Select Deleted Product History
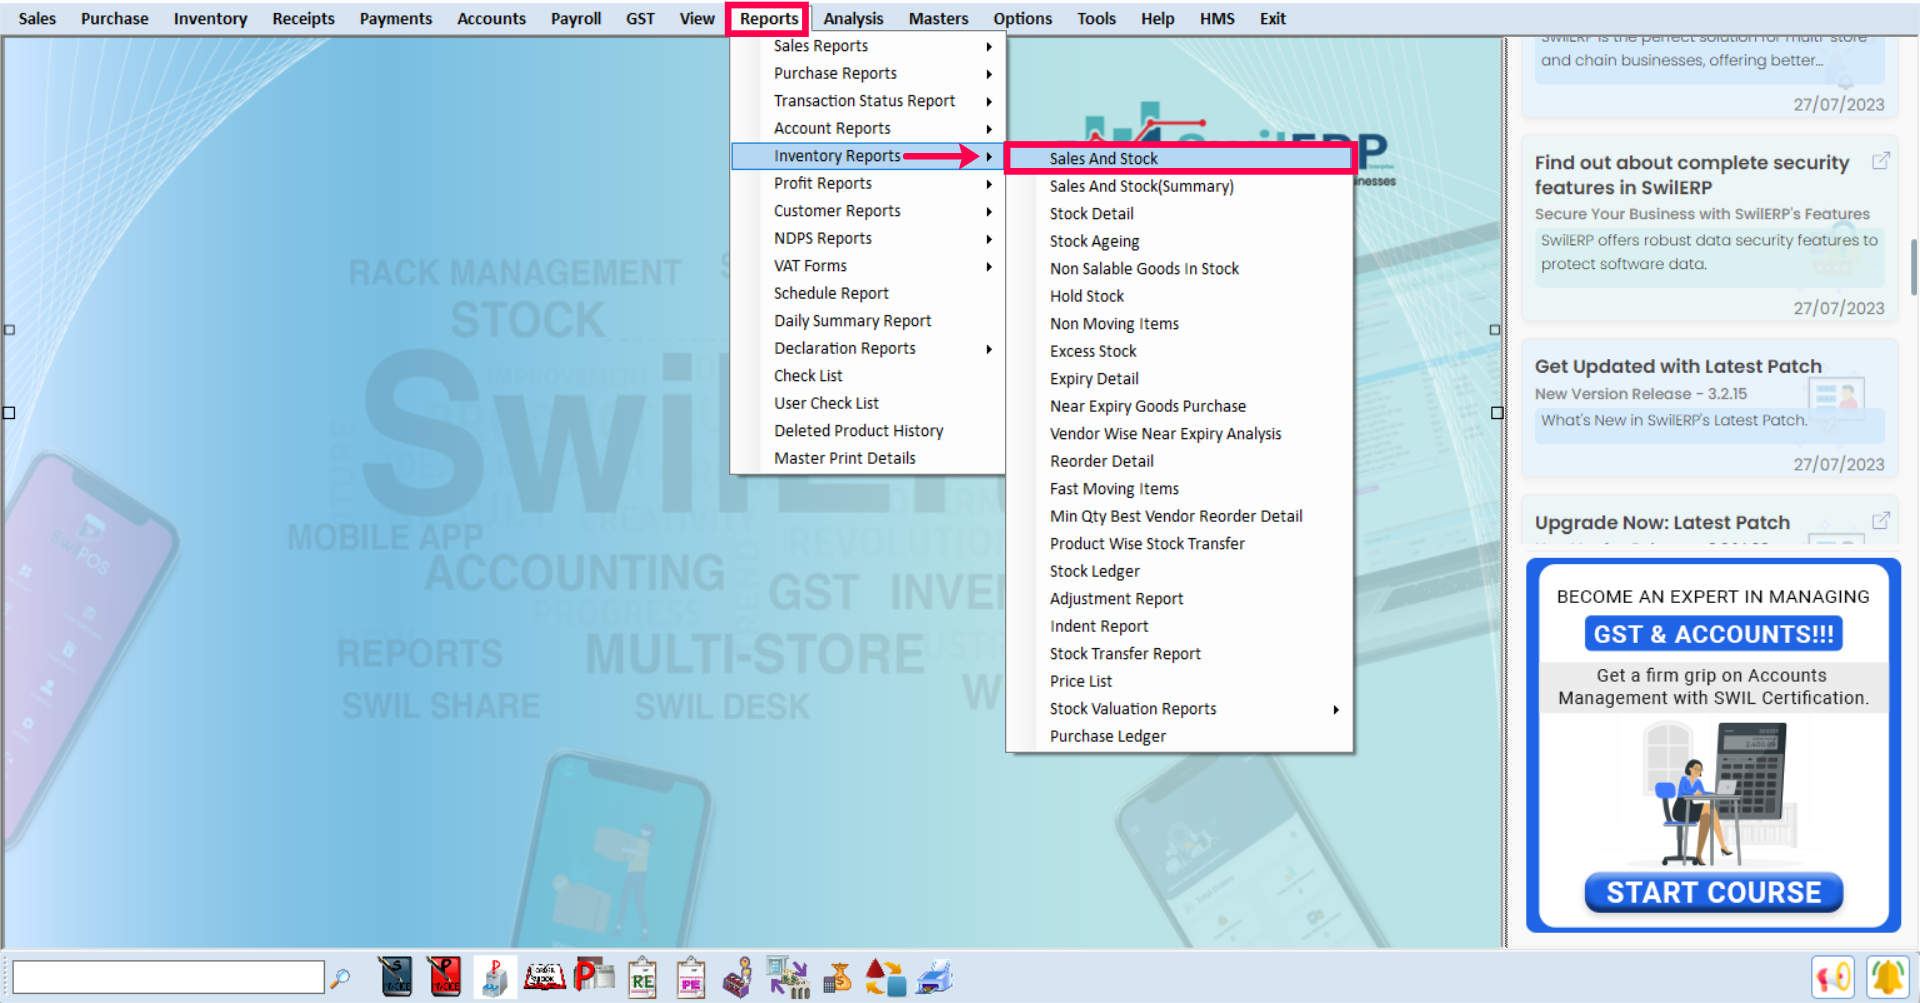This screenshot has height=1003, width=1920. tap(868, 431)
